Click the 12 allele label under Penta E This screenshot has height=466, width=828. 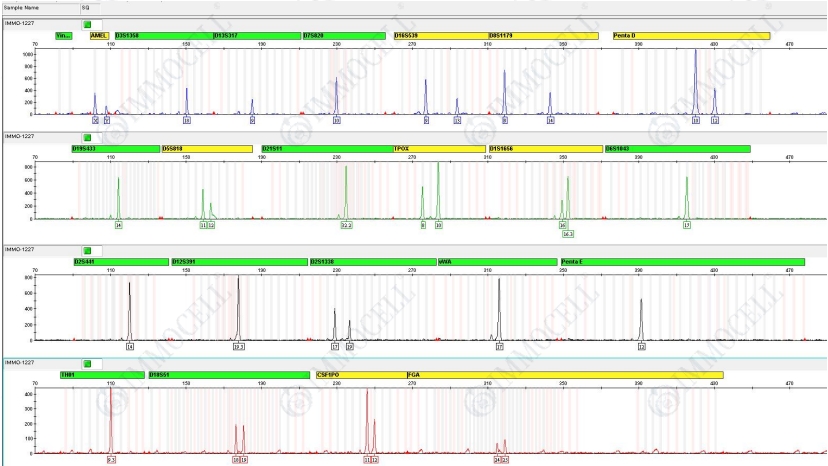642,347
